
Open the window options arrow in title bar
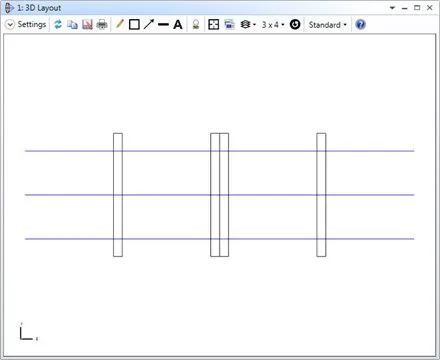[392, 8]
